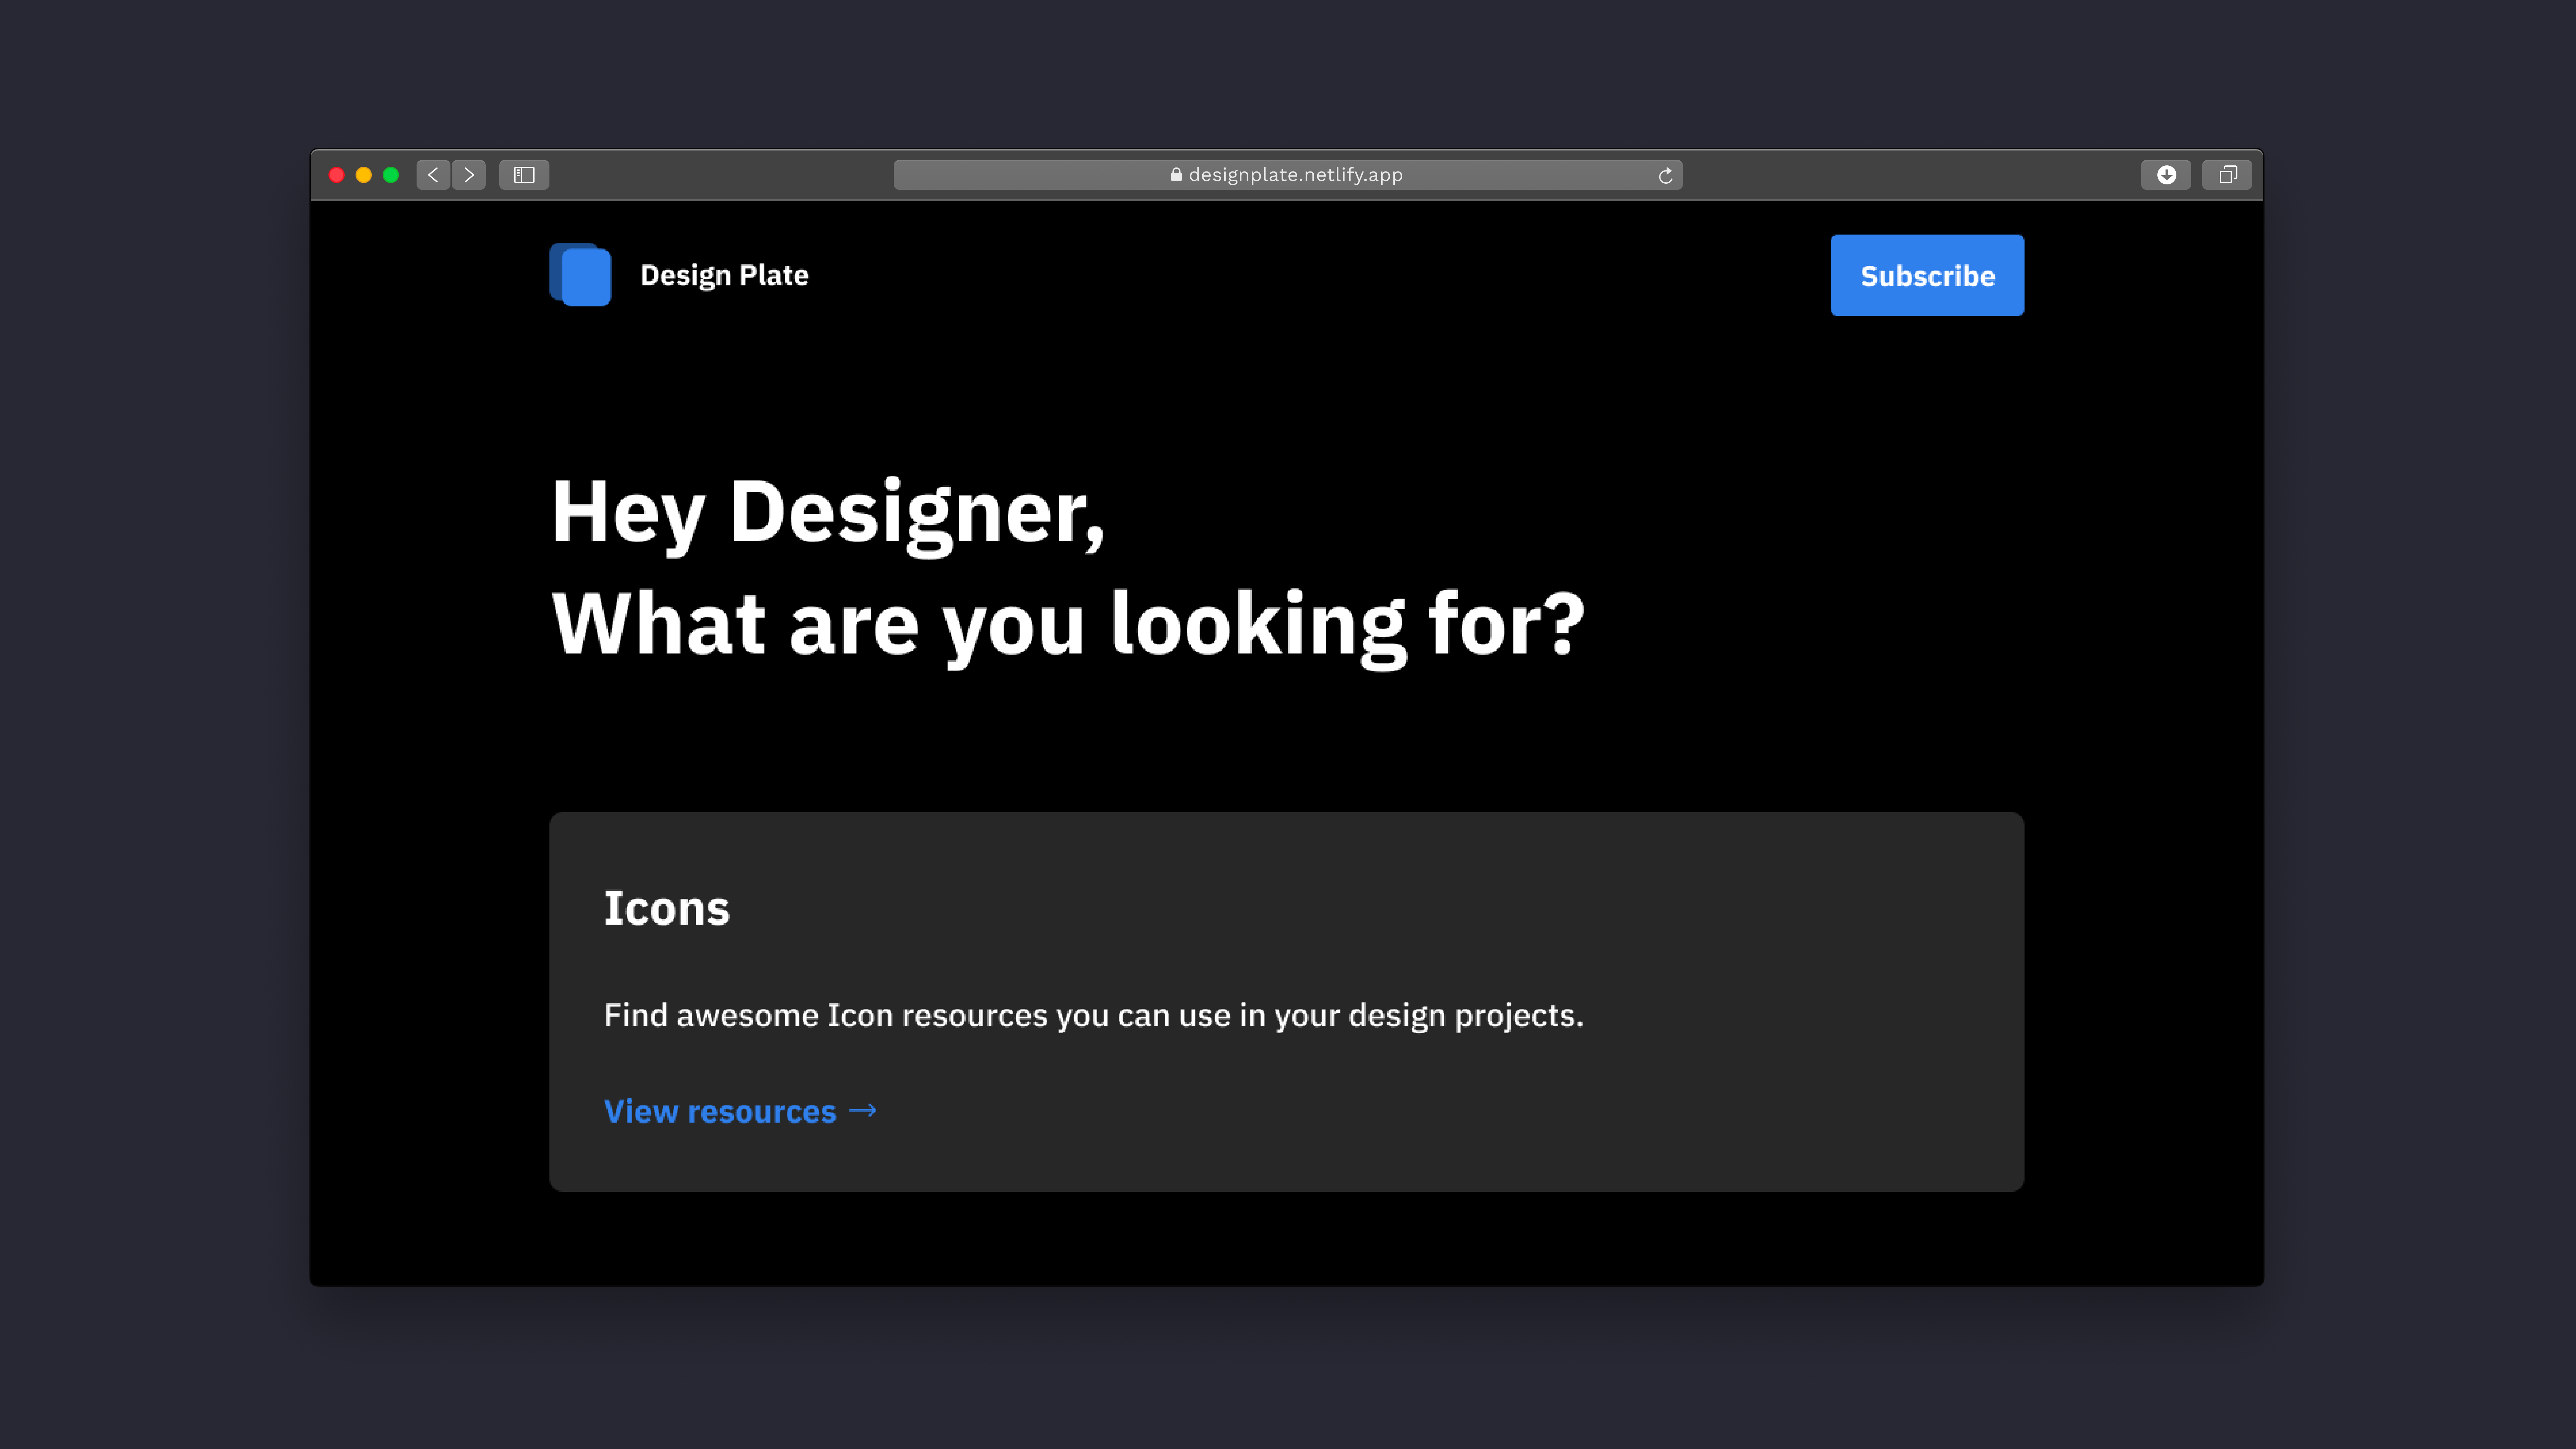Show all tabs with the tab overview icon

tap(2227, 175)
